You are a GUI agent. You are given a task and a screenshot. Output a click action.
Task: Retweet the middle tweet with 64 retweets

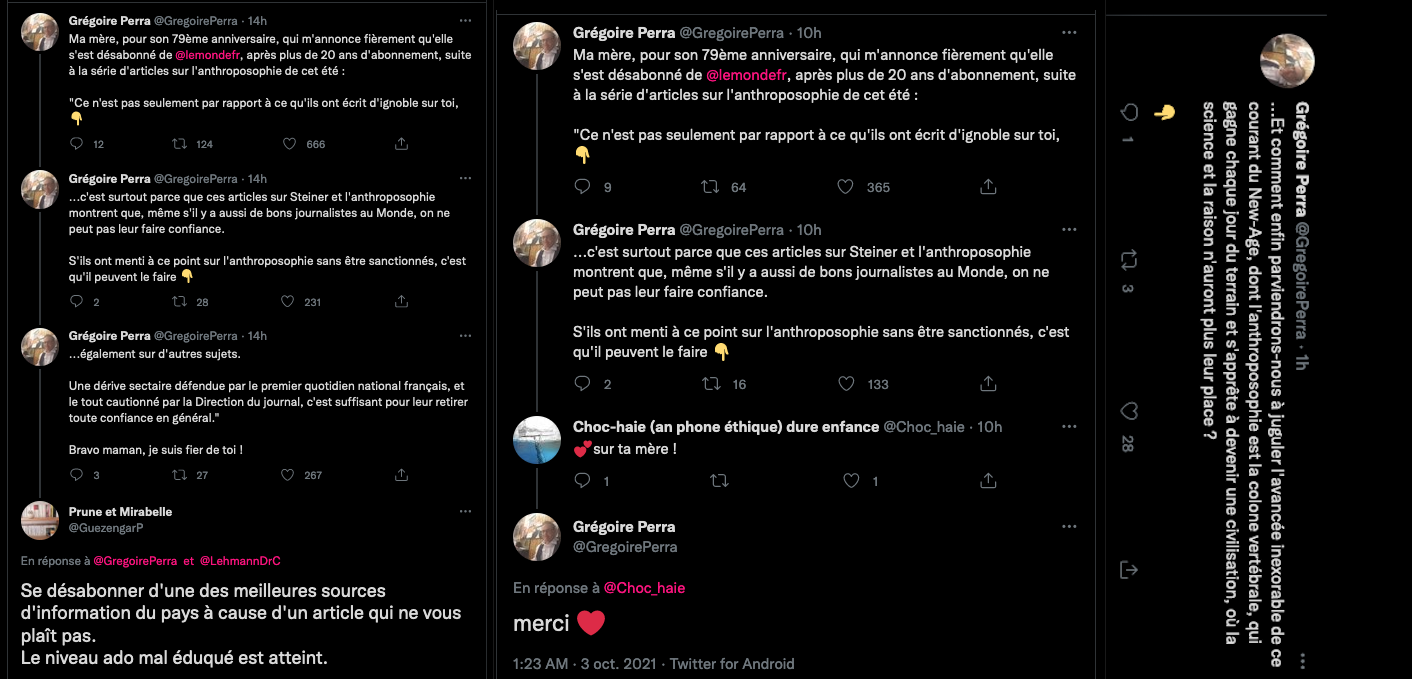point(710,187)
